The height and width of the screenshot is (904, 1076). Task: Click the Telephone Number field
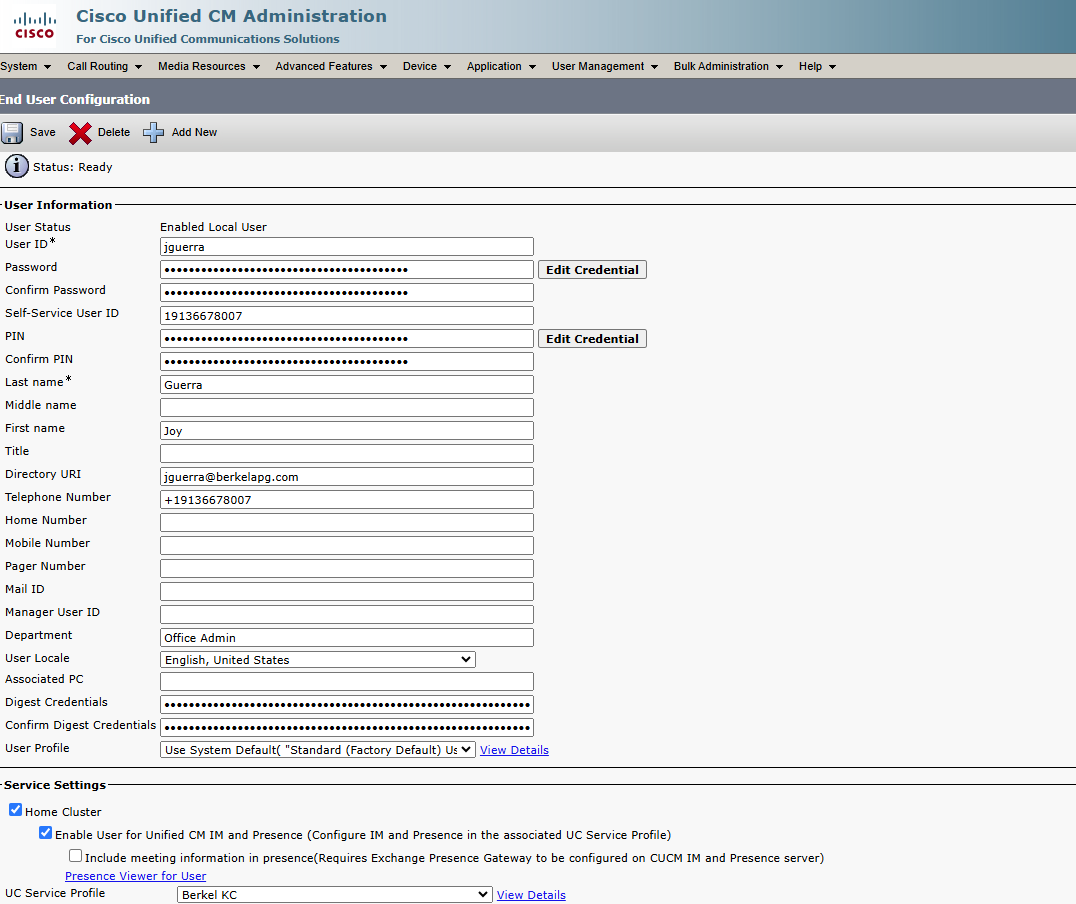pos(347,500)
